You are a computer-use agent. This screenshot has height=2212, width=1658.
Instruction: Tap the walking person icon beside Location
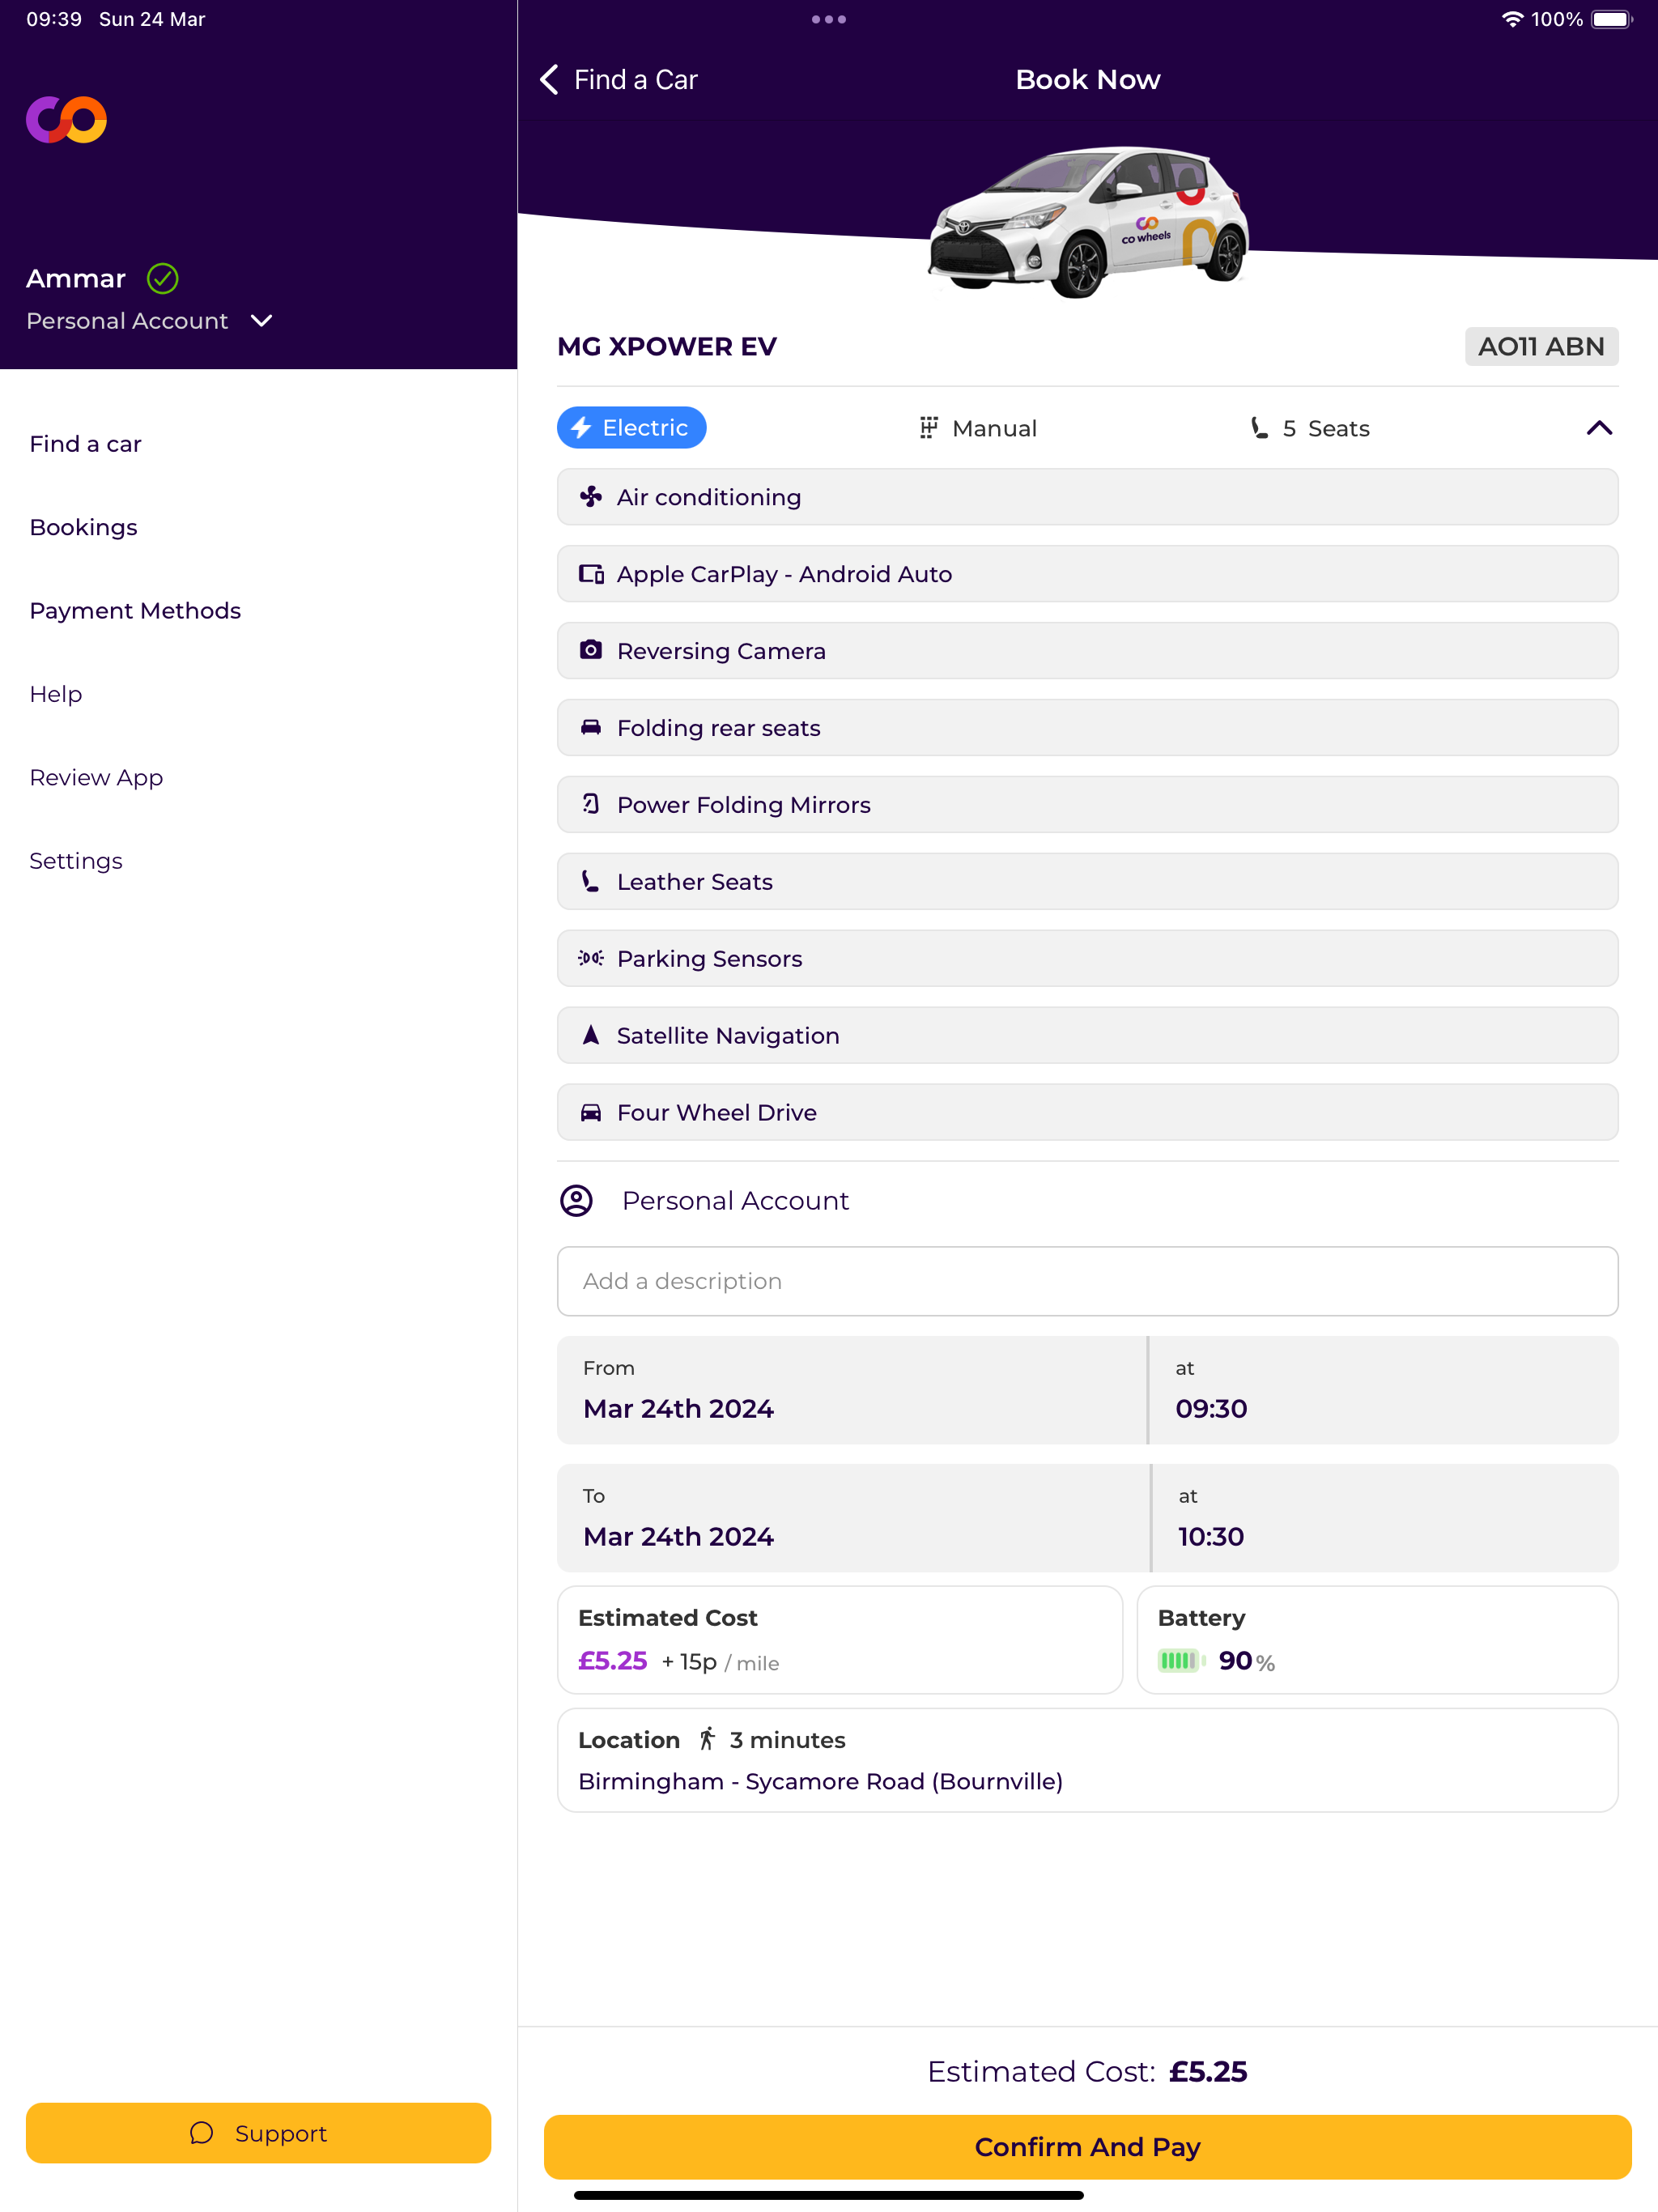point(707,1739)
